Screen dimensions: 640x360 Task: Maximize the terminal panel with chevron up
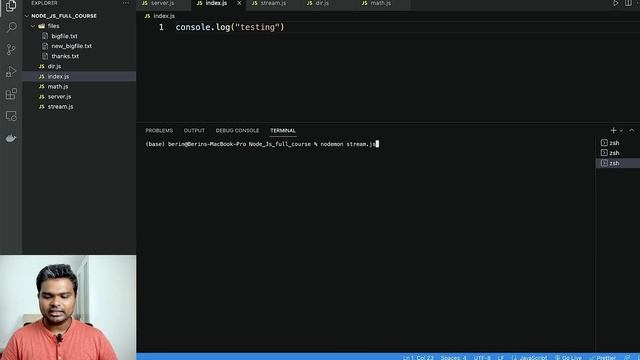(x=631, y=131)
